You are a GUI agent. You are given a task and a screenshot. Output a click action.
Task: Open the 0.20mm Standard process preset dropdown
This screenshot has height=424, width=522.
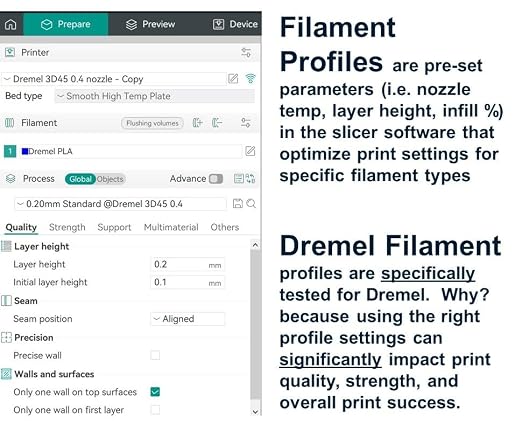(x=120, y=204)
